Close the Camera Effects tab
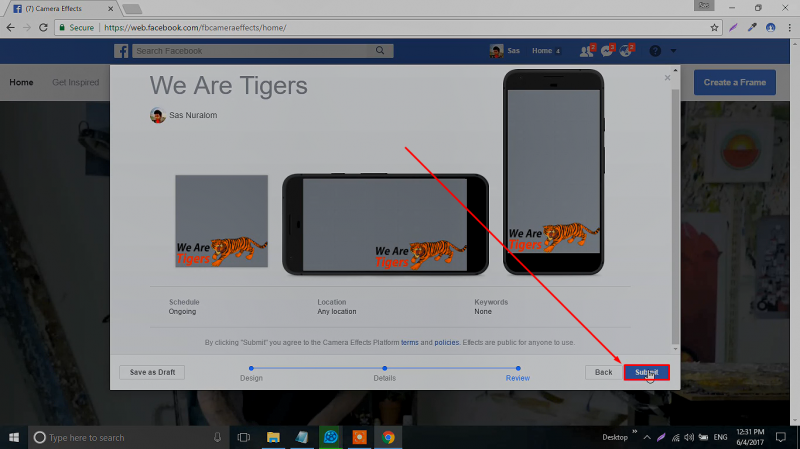 click(x=110, y=9)
